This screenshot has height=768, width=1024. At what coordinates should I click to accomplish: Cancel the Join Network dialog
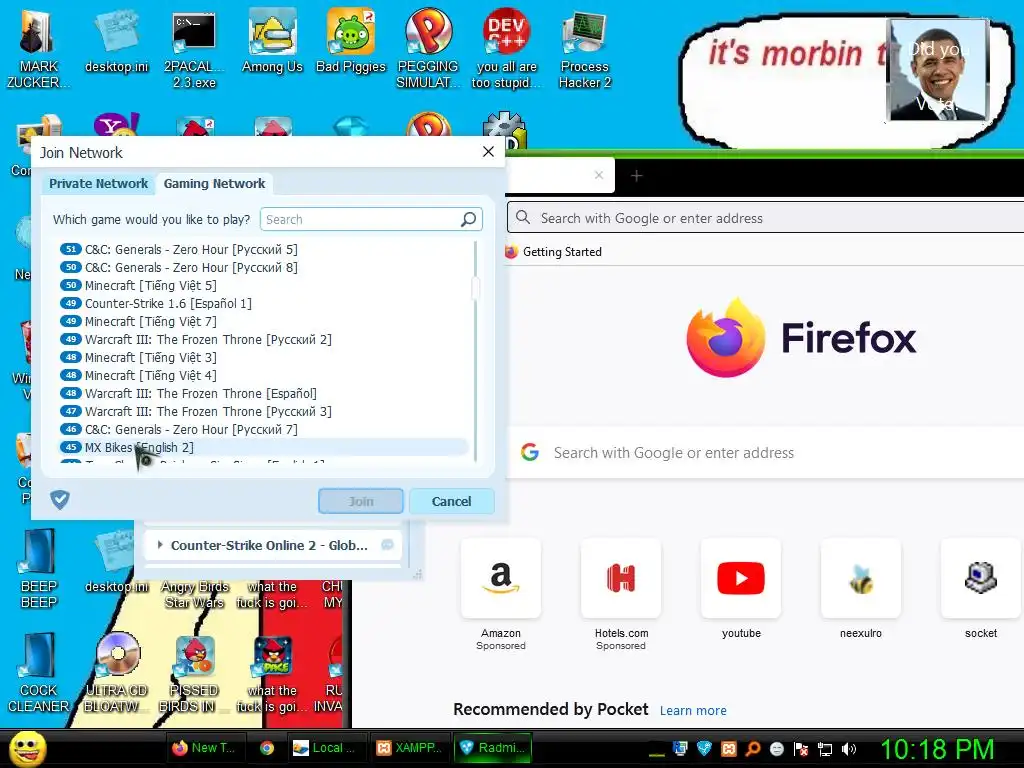click(x=451, y=501)
